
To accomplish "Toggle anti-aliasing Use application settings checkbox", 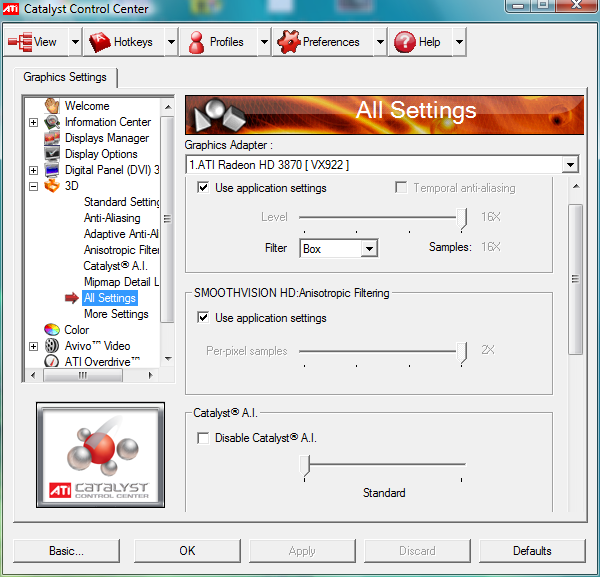I will click(203, 187).
